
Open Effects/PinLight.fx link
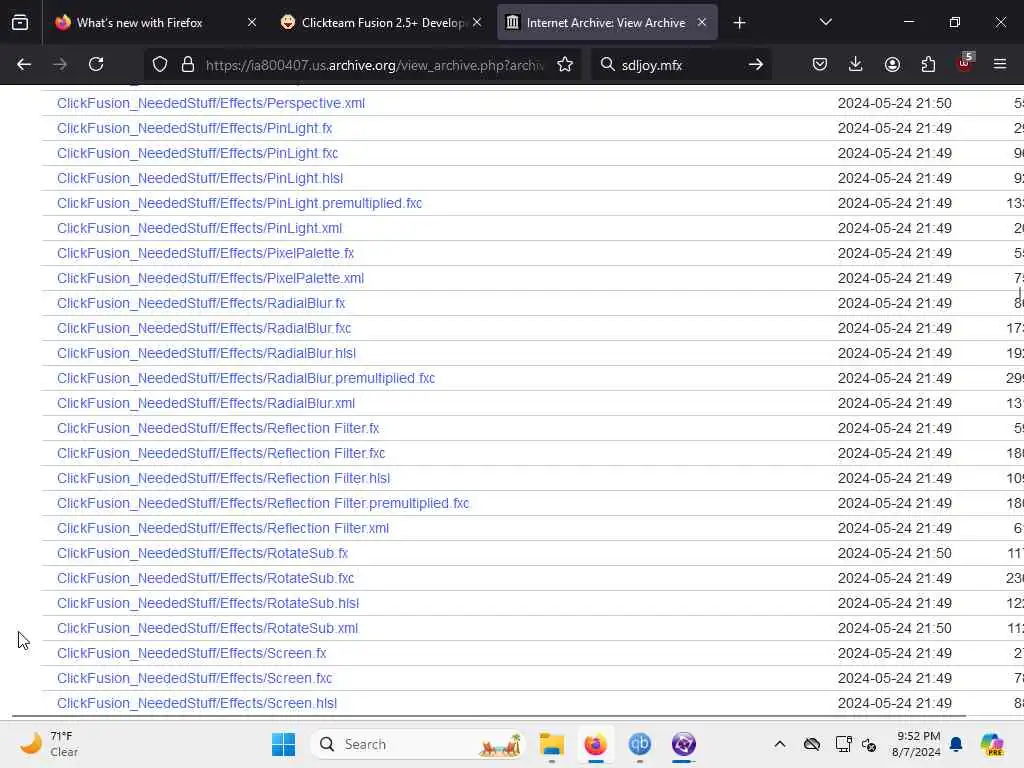tap(194, 128)
